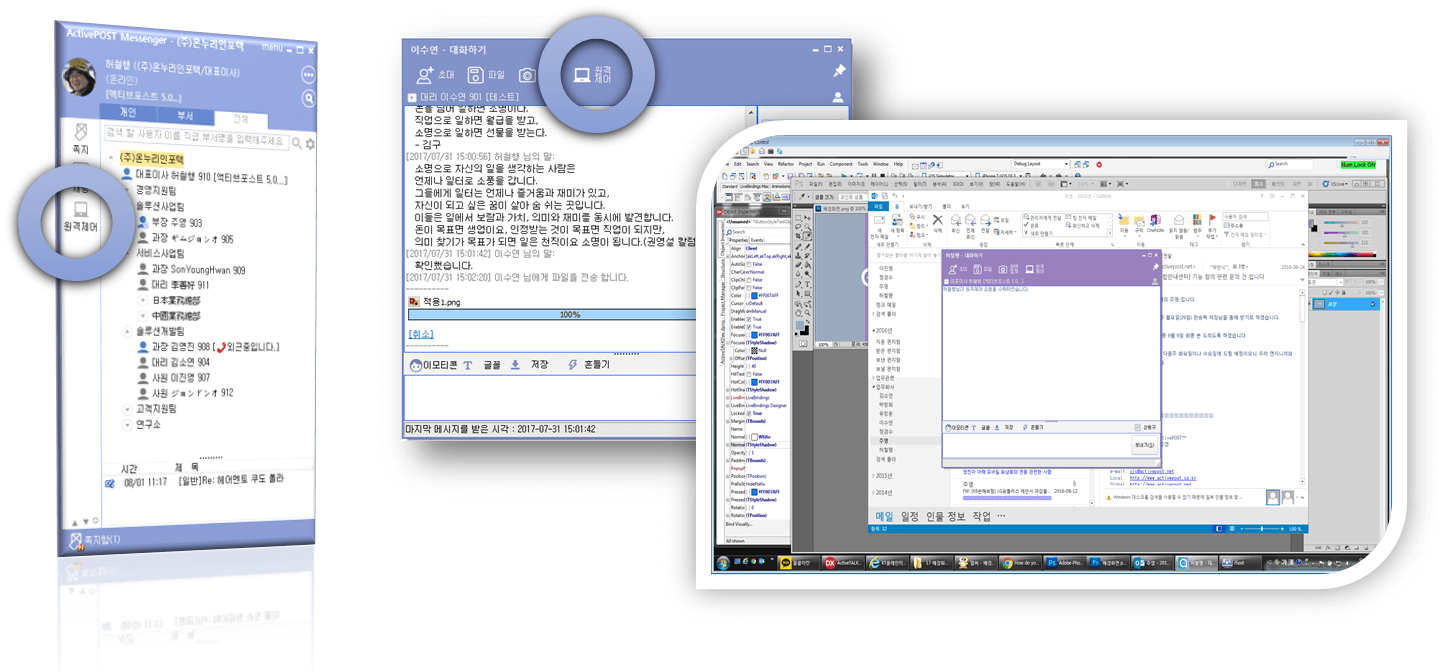Expand the 경영지원팀 department node
Image resolution: width=1449 pixels, height=672 pixels.
[x=127, y=189]
